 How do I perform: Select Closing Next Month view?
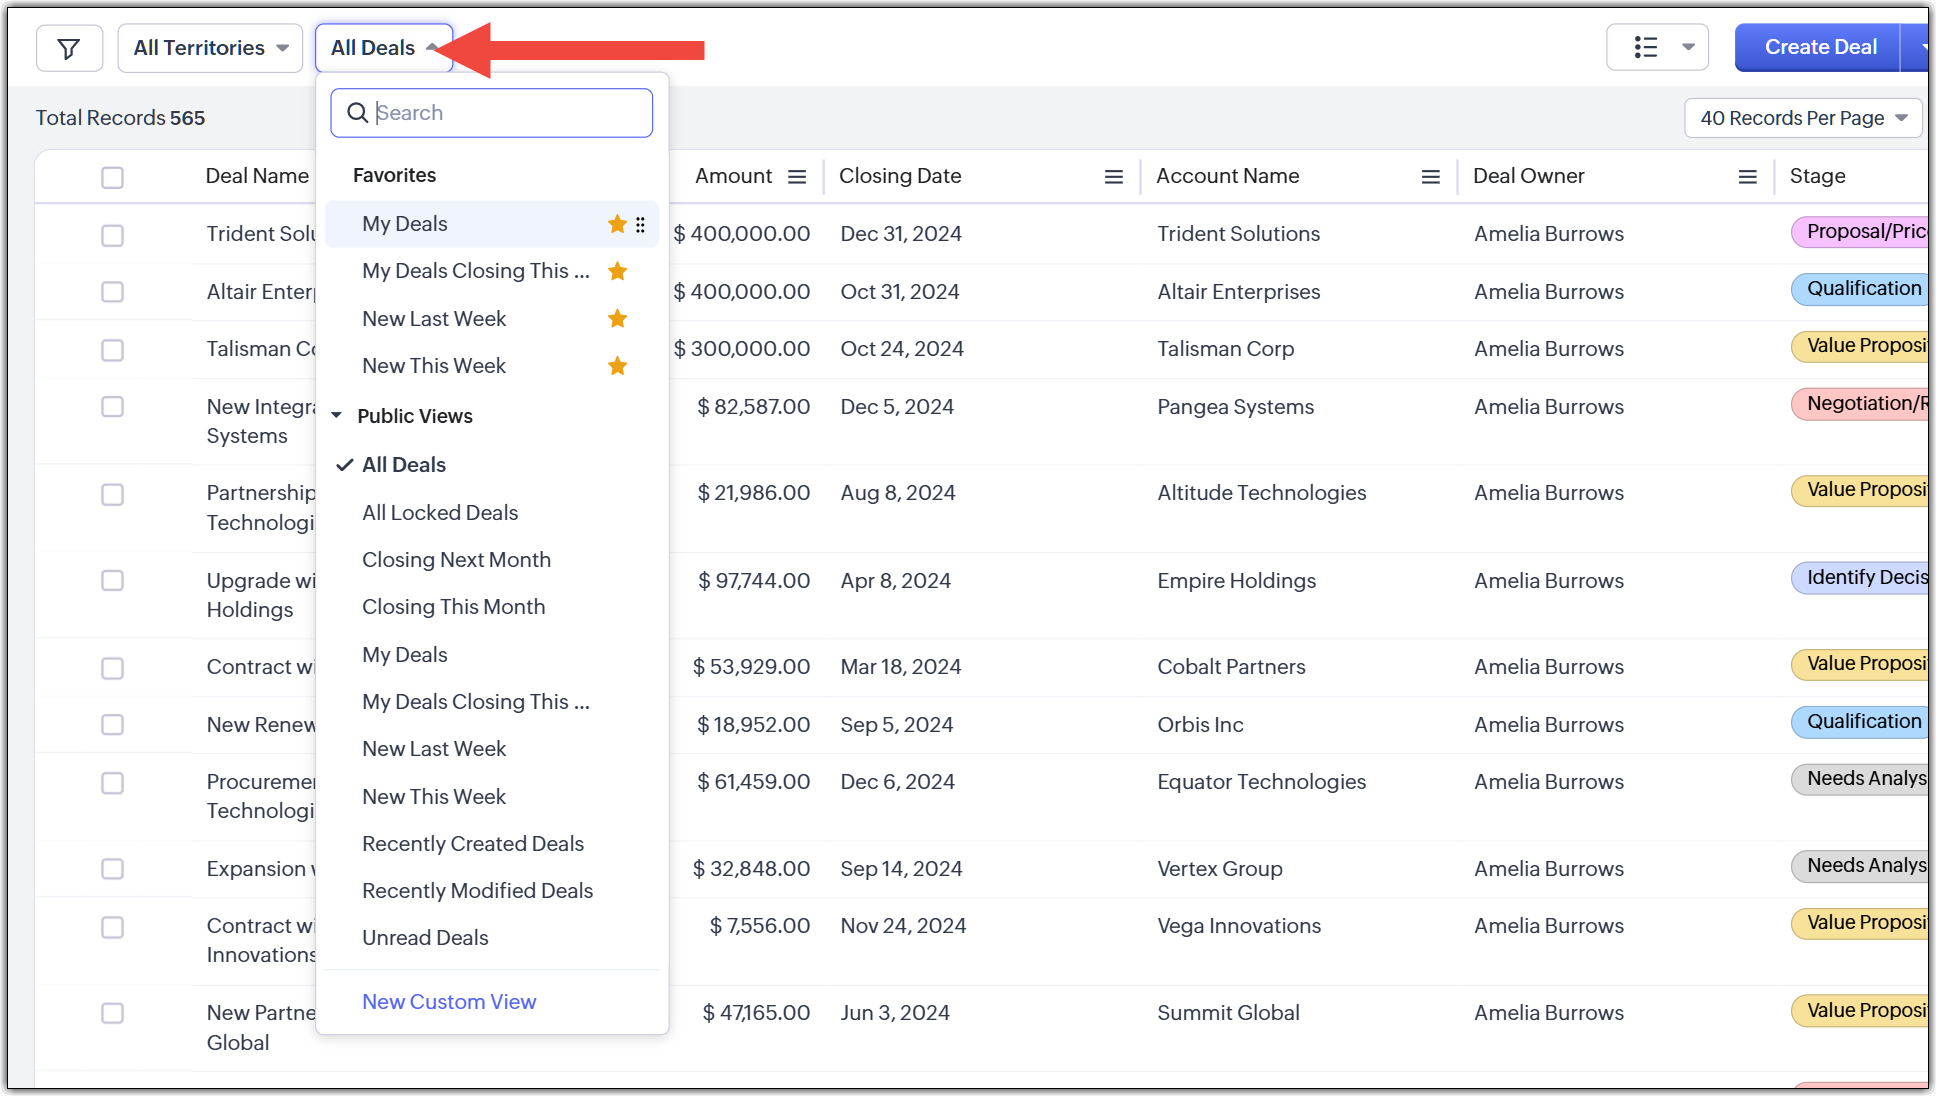(456, 560)
